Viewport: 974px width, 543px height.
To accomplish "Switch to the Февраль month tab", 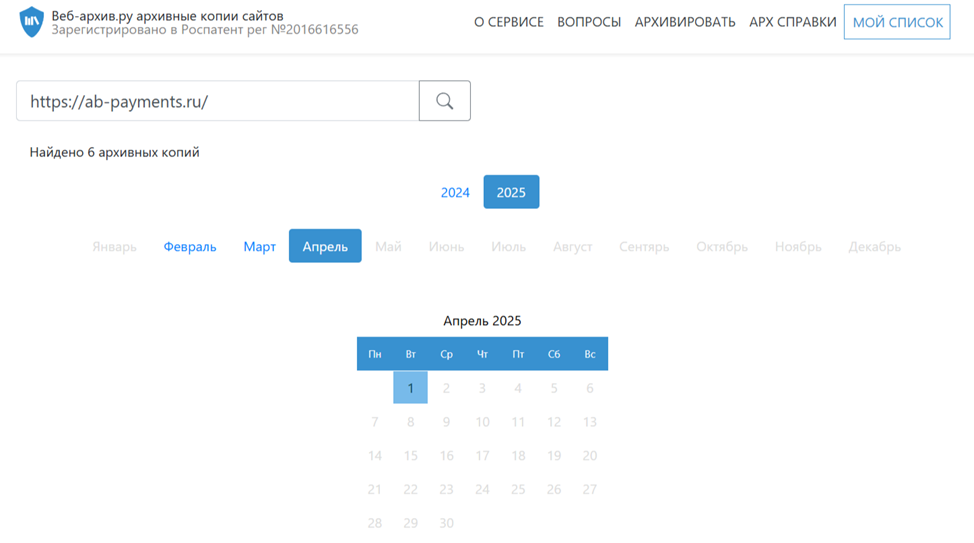I will [x=190, y=246].
